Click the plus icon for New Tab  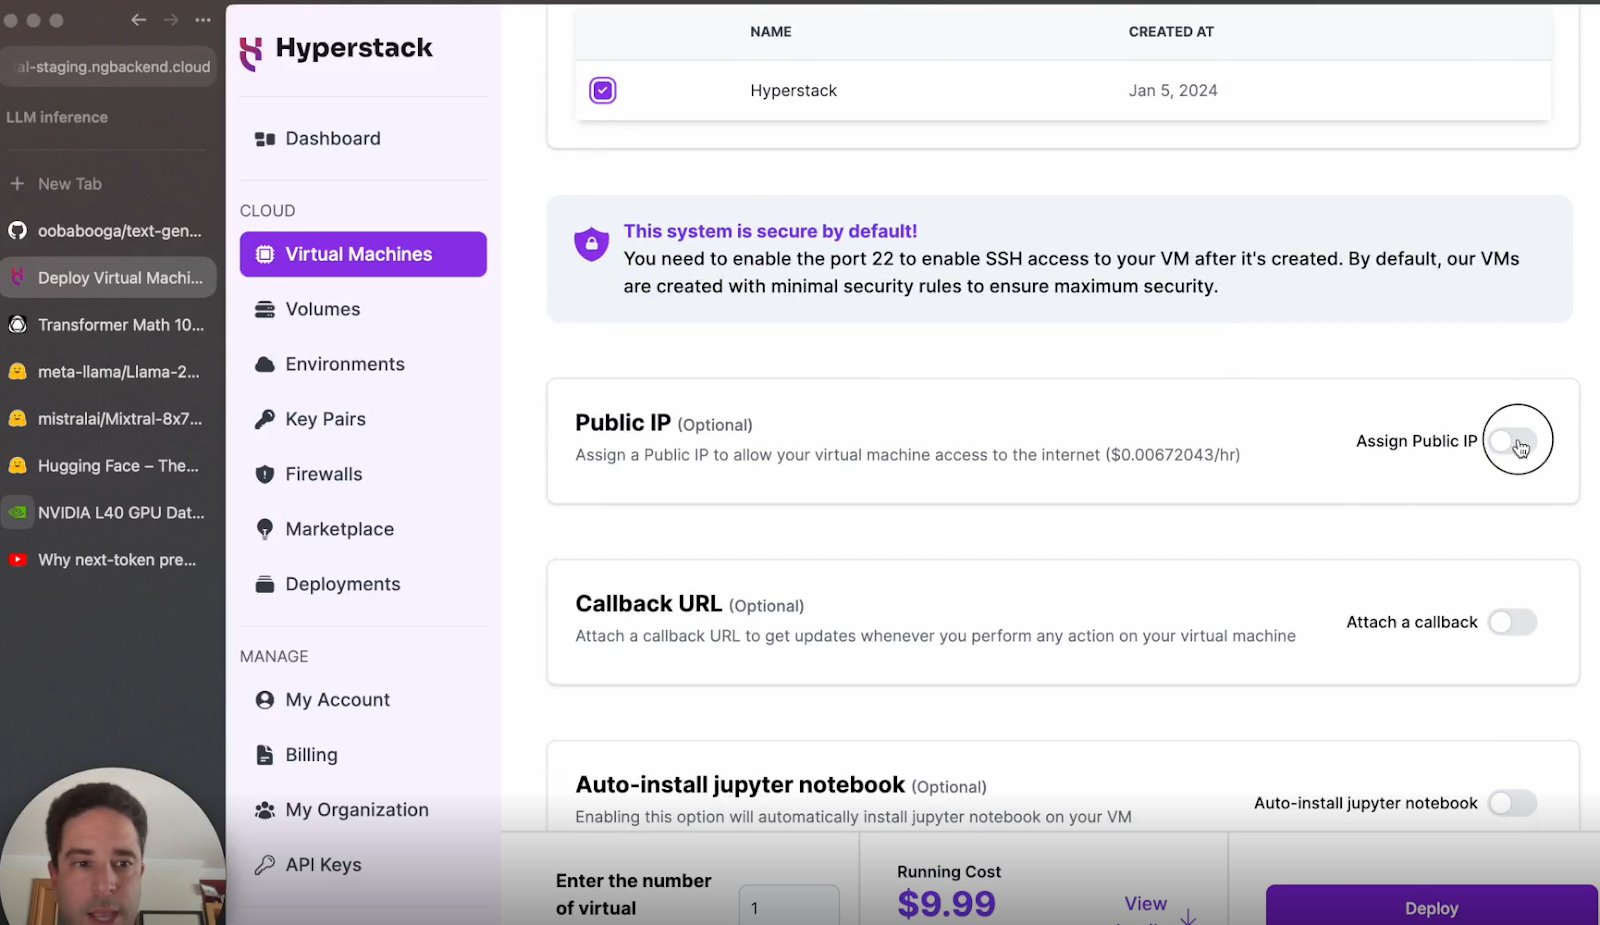17,184
